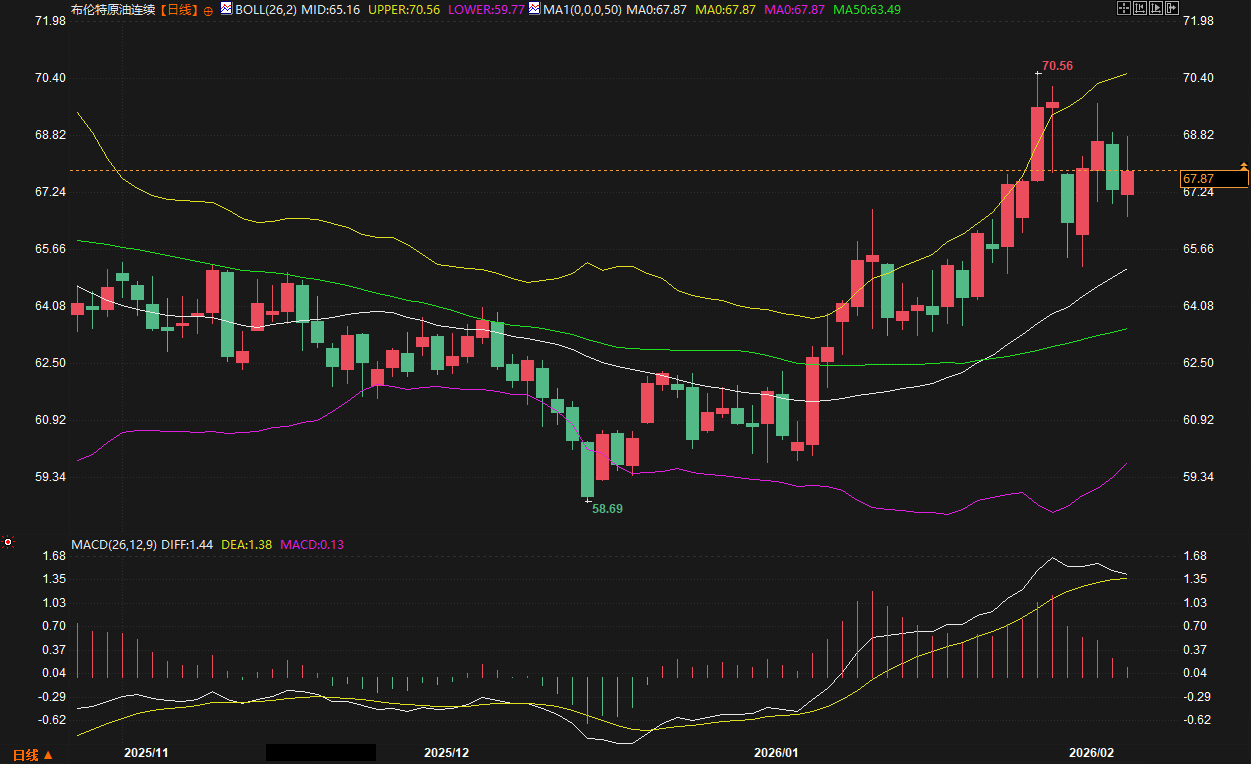Image resolution: width=1251 pixels, height=764 pixels.
Task: Click the 2026/01 date on time axis
Action: click(776, 752)
